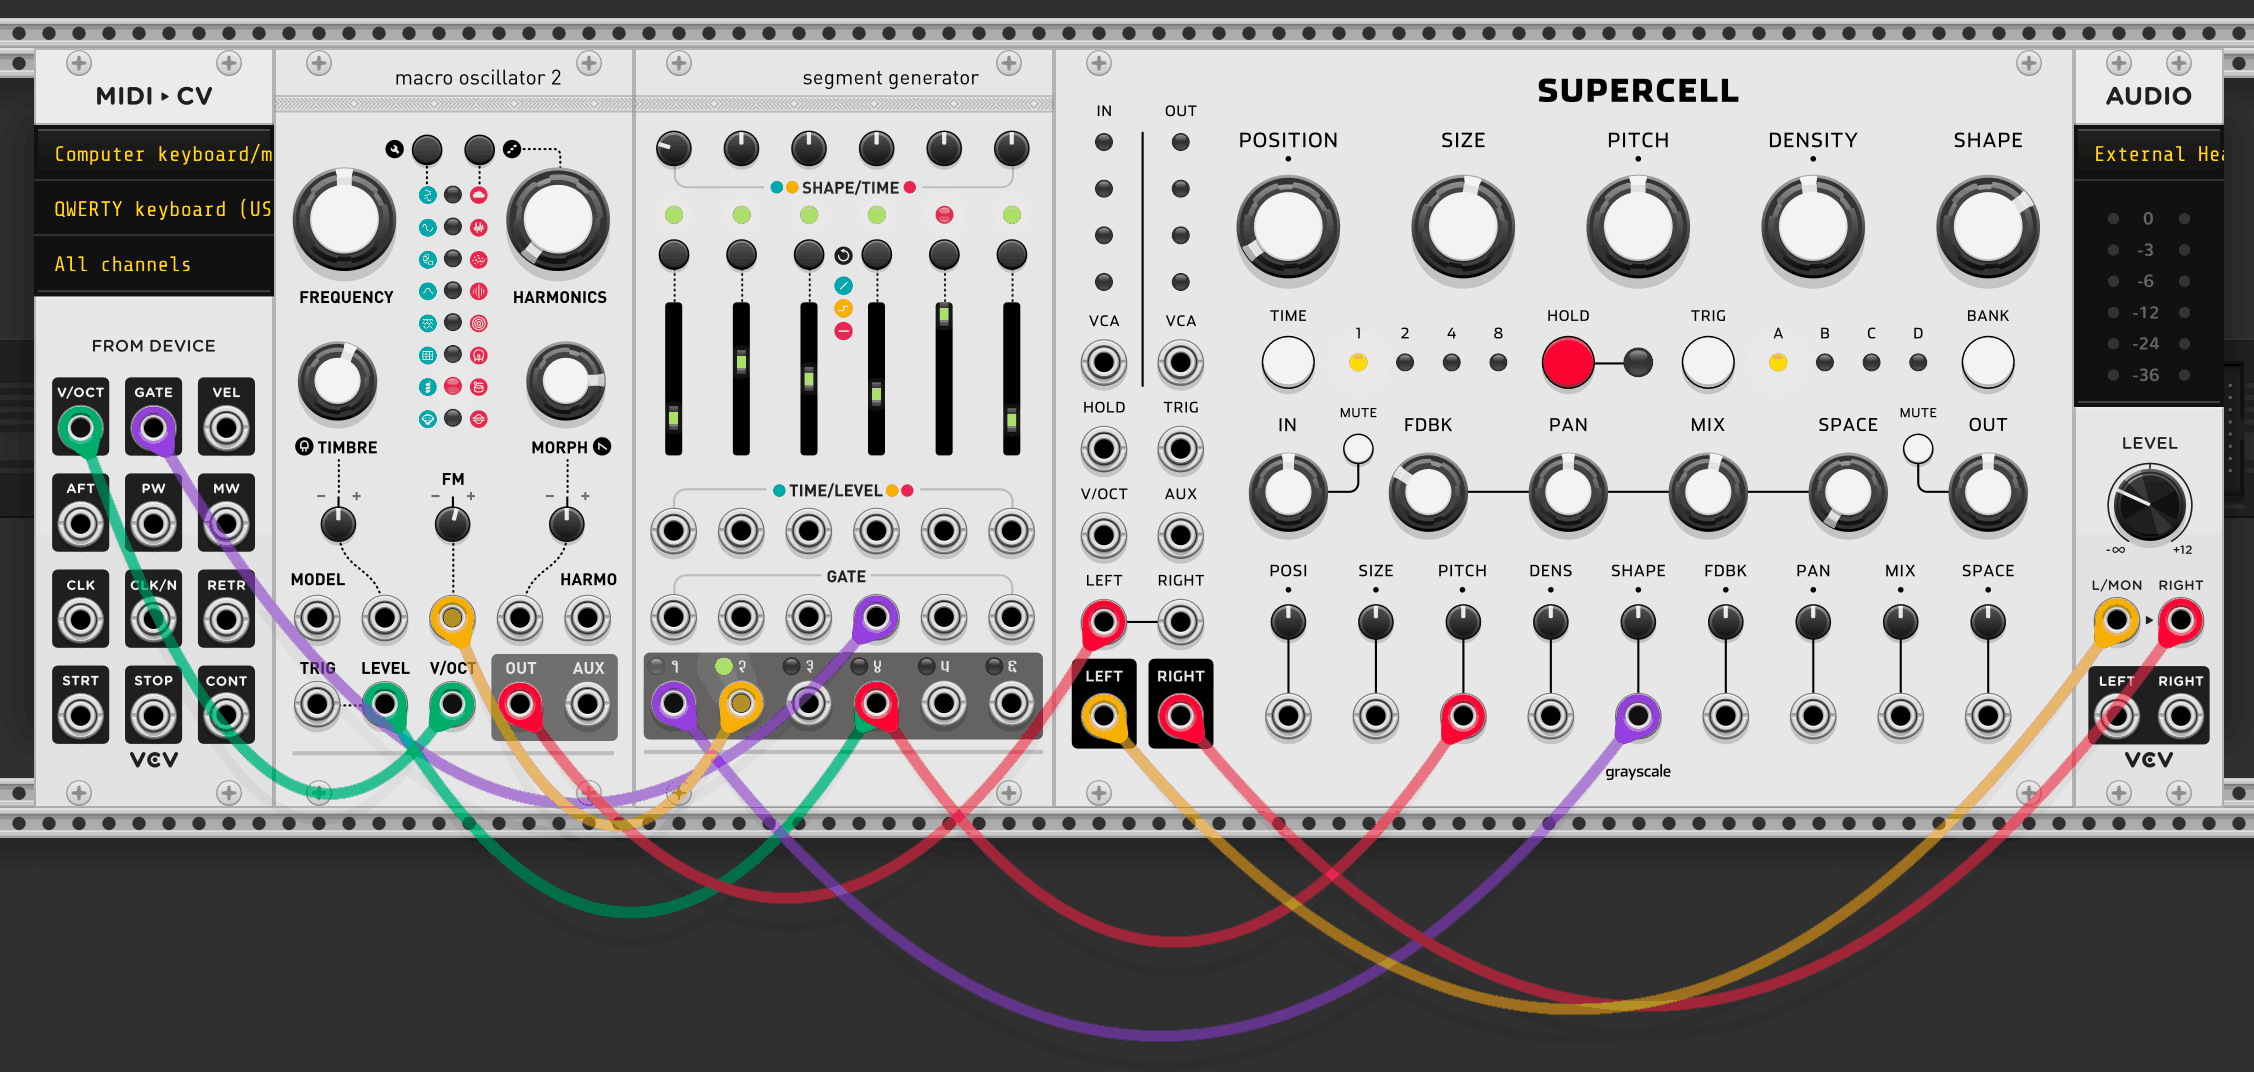Click the OUT jack on macro oscillator 2
This screenshot has width=2254, height=1072.
click(520, 705)
